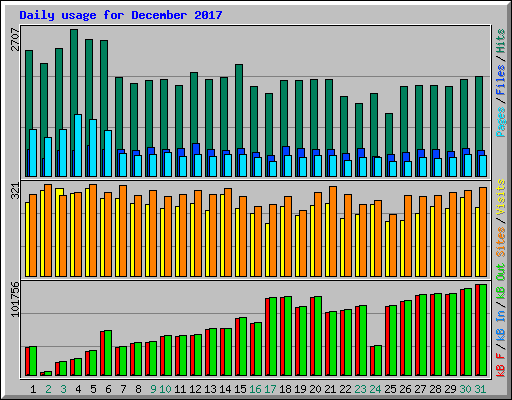The image size is (512, 400).
Task: Click day label 31 on the x-axis
Action: [480, 389]
